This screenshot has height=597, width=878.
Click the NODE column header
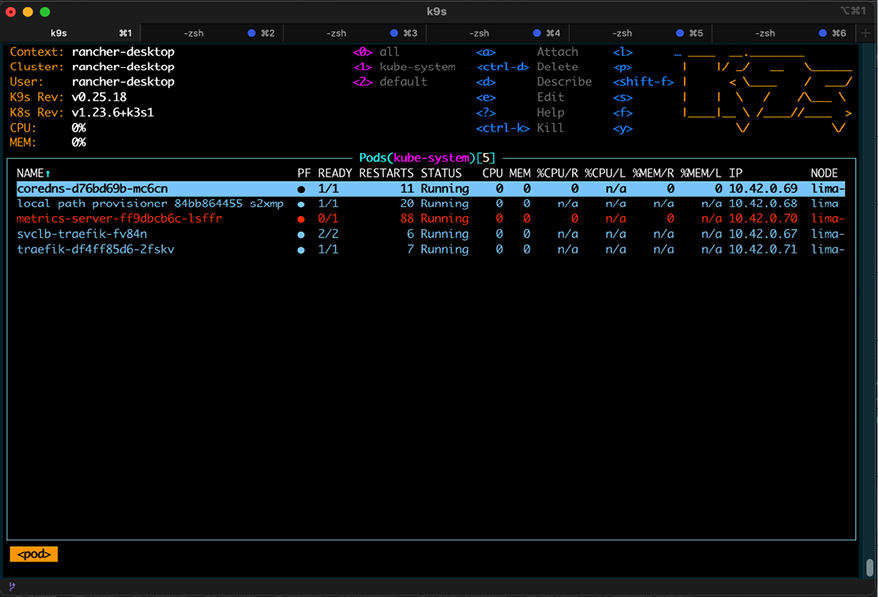[824, 174]
